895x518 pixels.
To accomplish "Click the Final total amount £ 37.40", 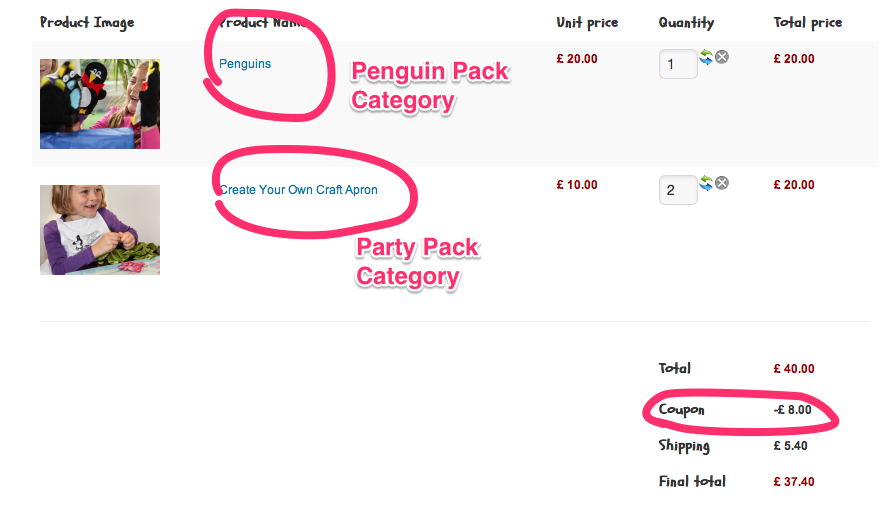I will 794,482.
